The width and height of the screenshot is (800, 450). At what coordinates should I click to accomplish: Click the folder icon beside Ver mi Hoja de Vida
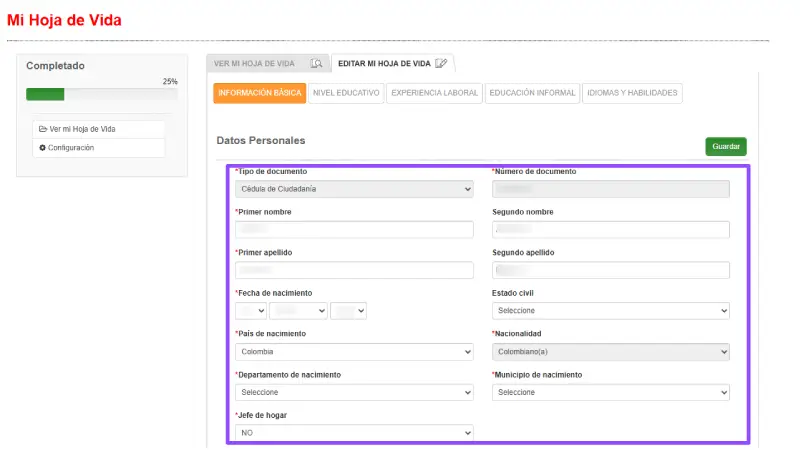coord(42,129)
